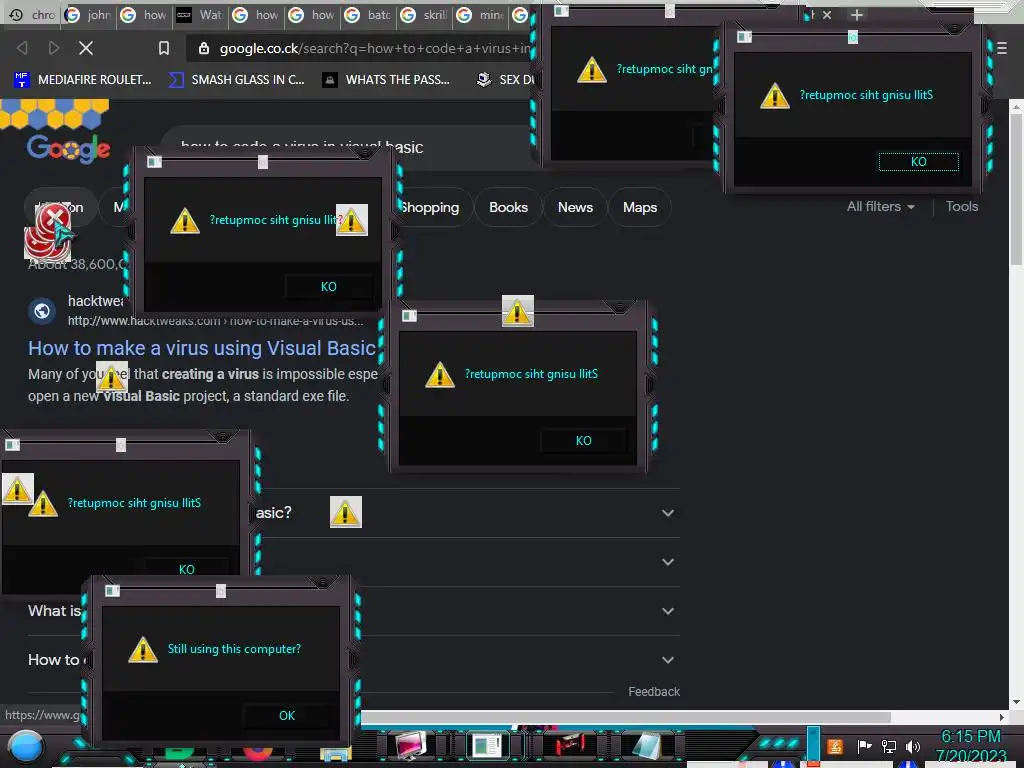The image size is (1024, 768).
Task: Open the pink monitor icon in the taskbar
Action: click(x=411, y=745)
